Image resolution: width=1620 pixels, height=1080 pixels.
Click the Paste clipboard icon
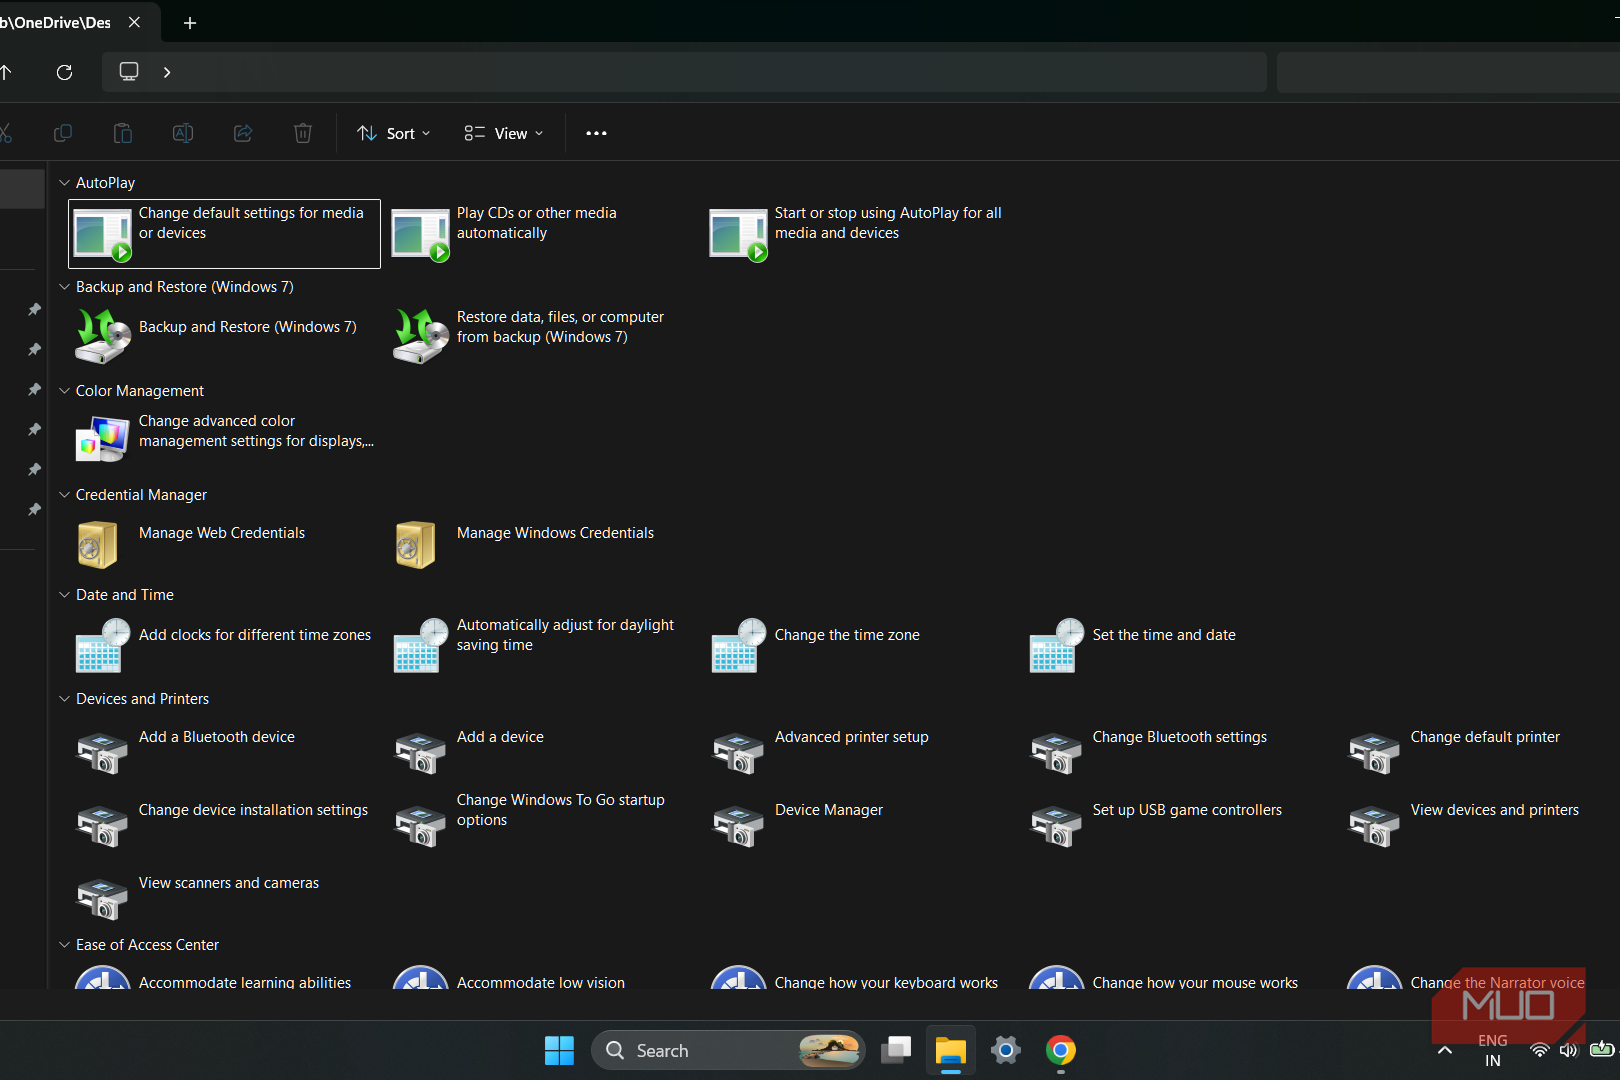(x=123, y=133)
